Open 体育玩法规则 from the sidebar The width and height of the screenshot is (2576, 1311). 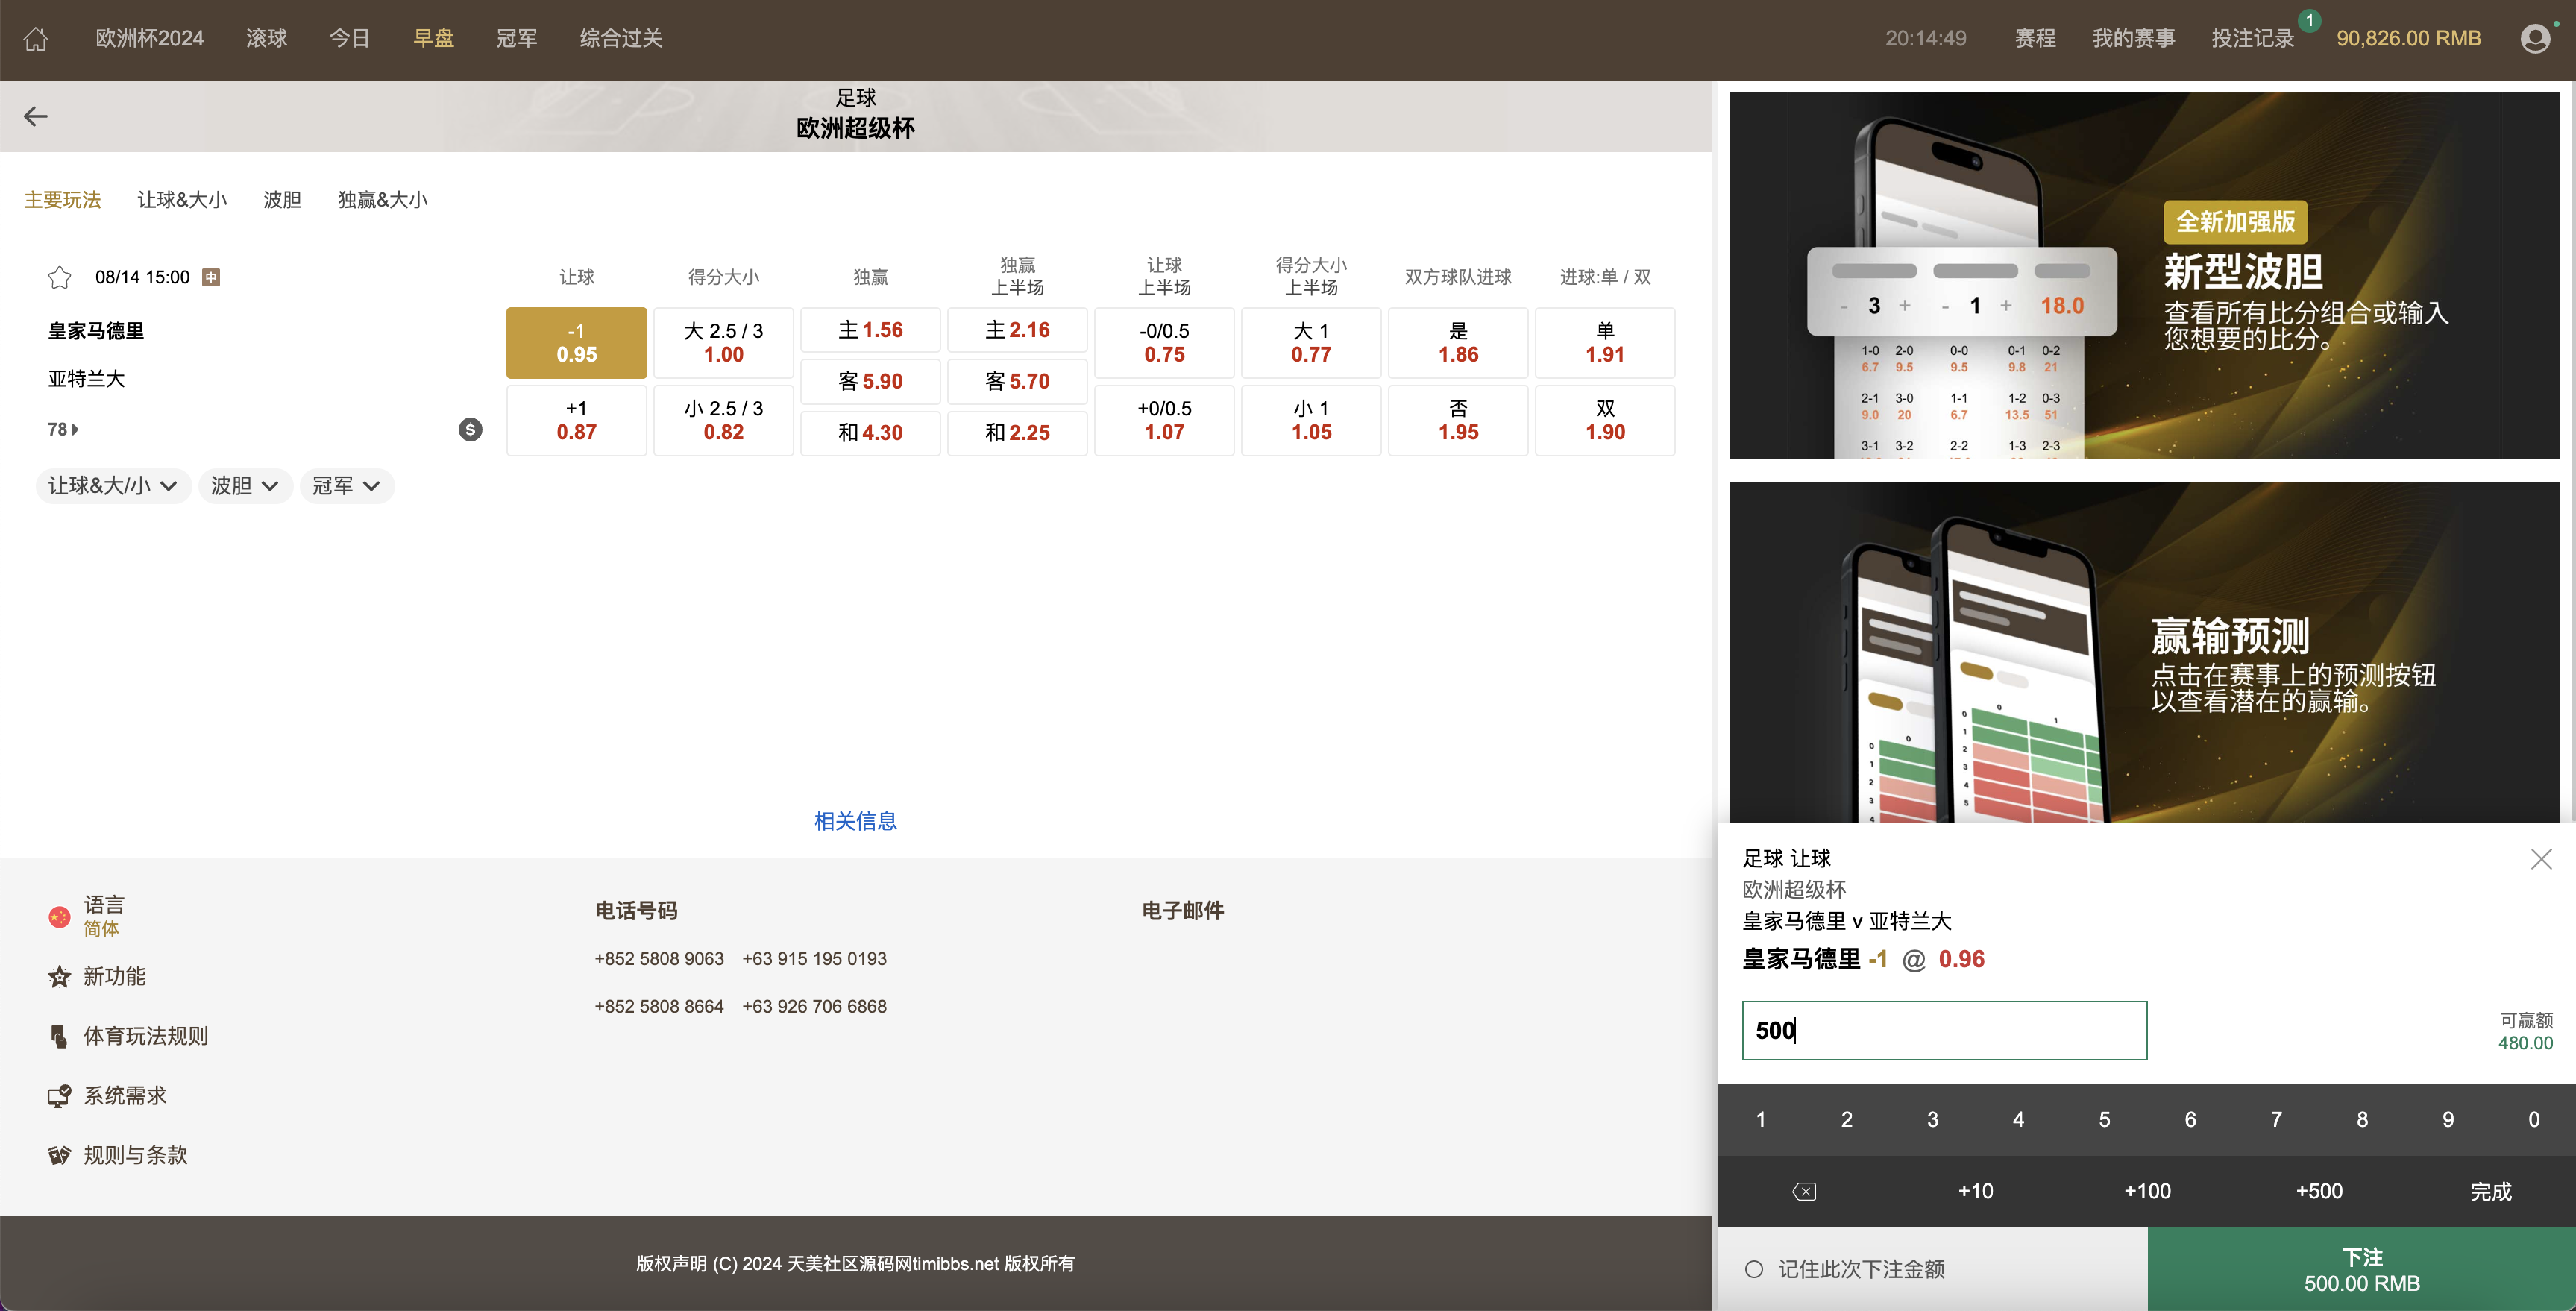coord(145,1036)
